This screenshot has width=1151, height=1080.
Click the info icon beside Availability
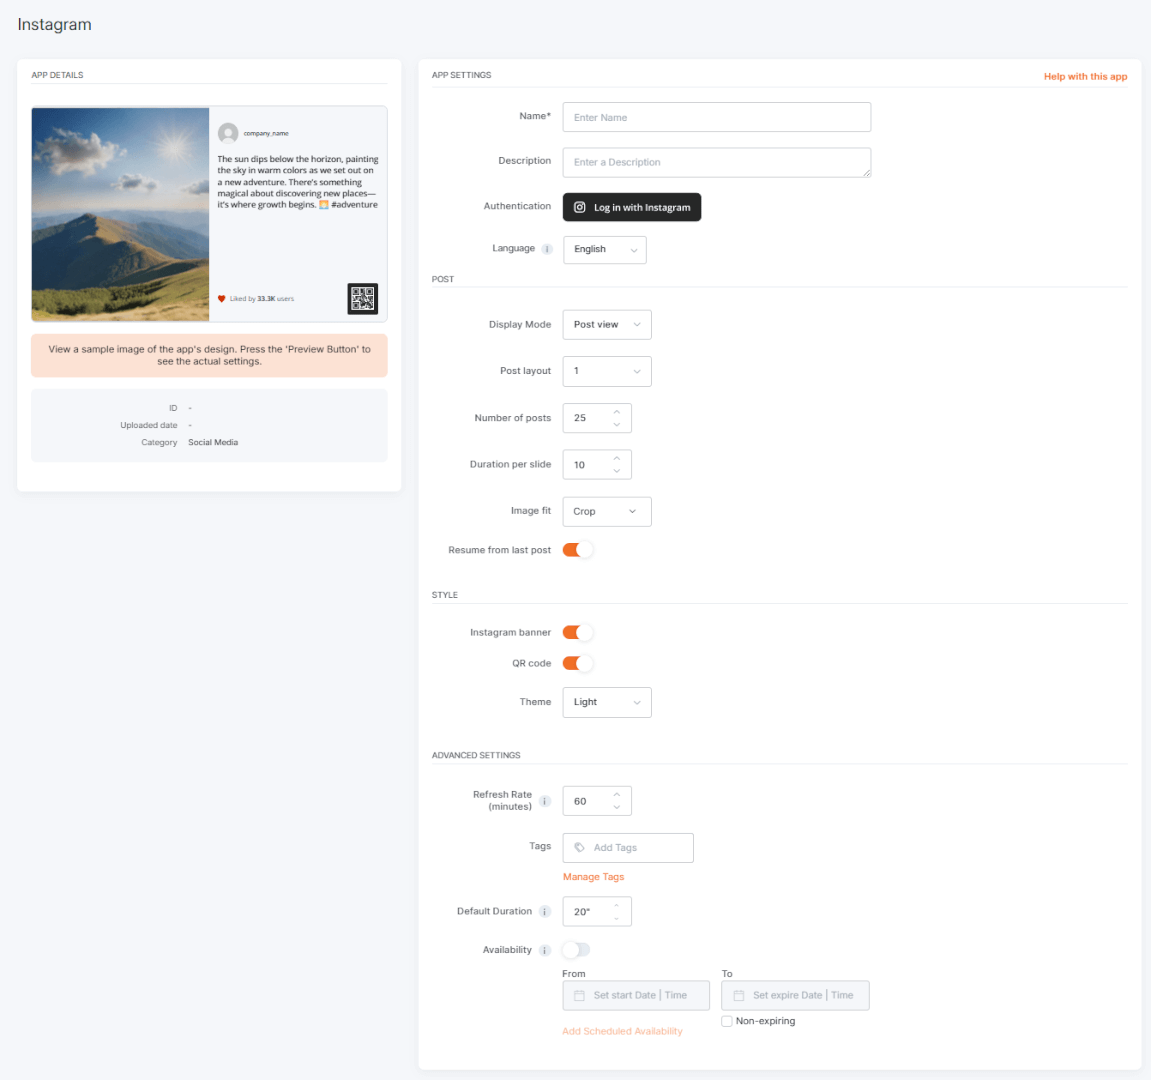545,950
